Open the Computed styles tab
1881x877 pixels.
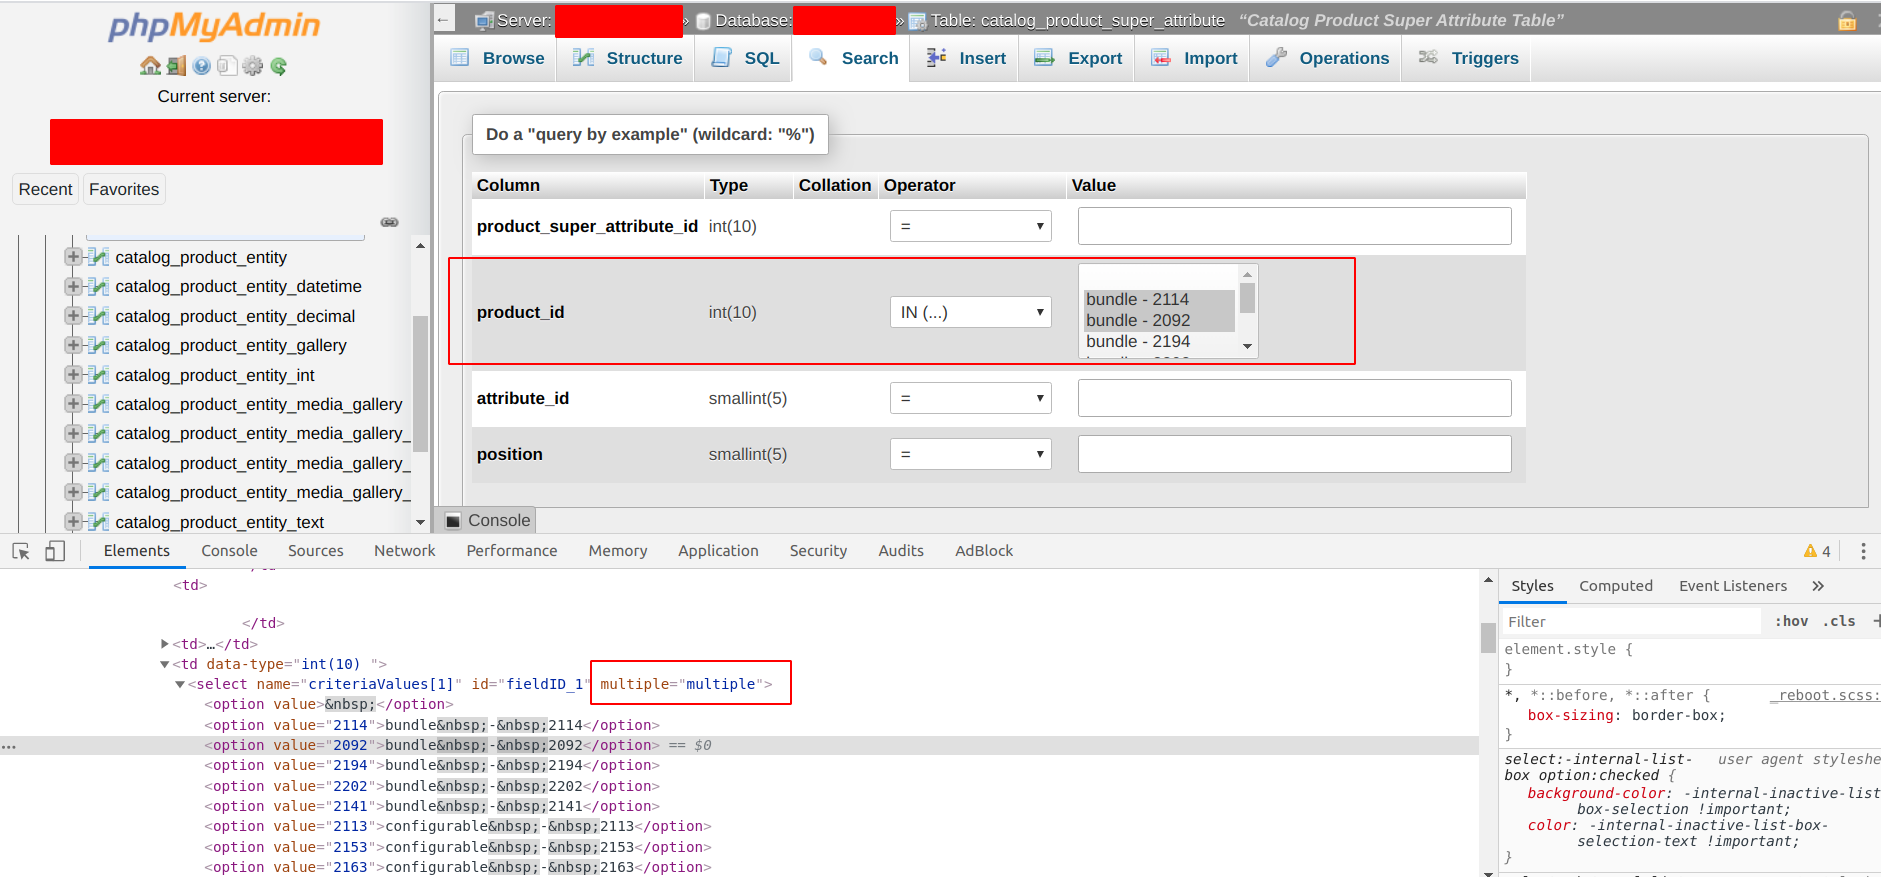pos(1615,586)
